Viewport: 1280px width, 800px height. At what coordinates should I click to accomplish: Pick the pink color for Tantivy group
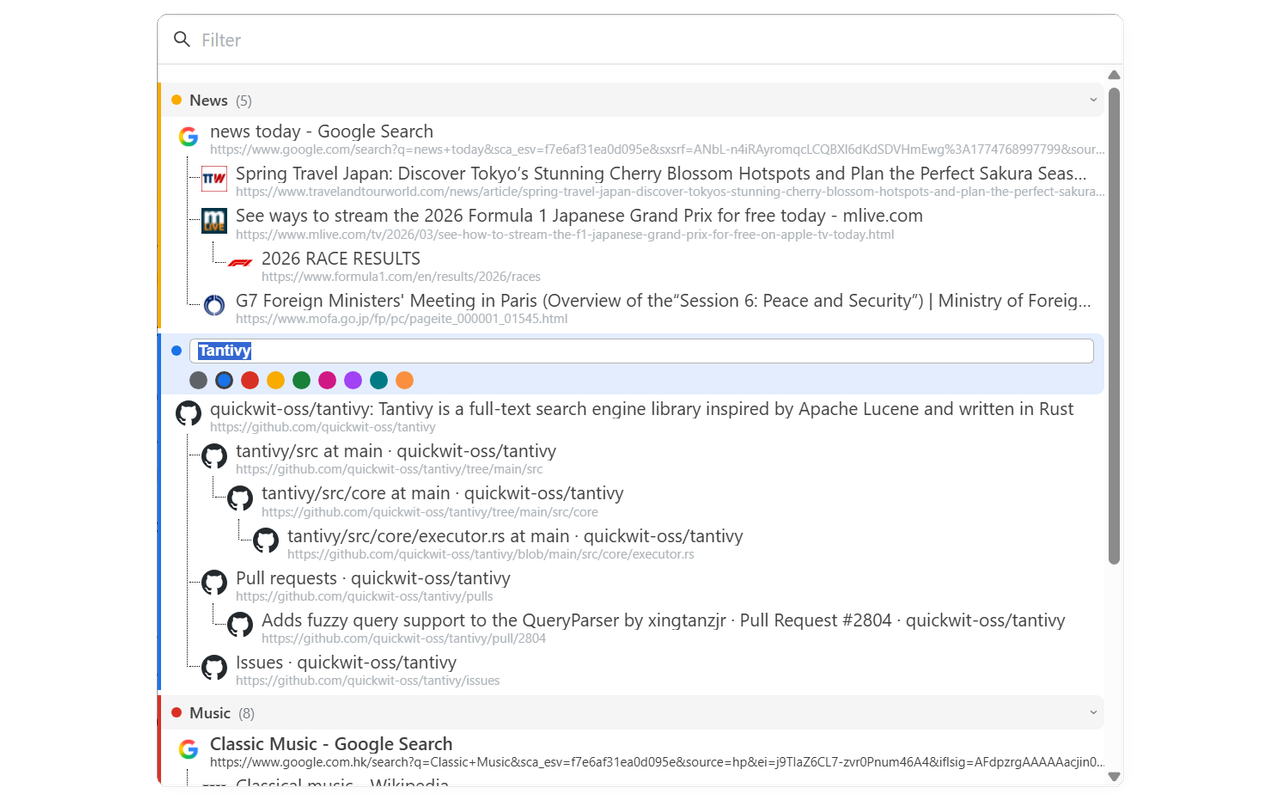[327, 380]
